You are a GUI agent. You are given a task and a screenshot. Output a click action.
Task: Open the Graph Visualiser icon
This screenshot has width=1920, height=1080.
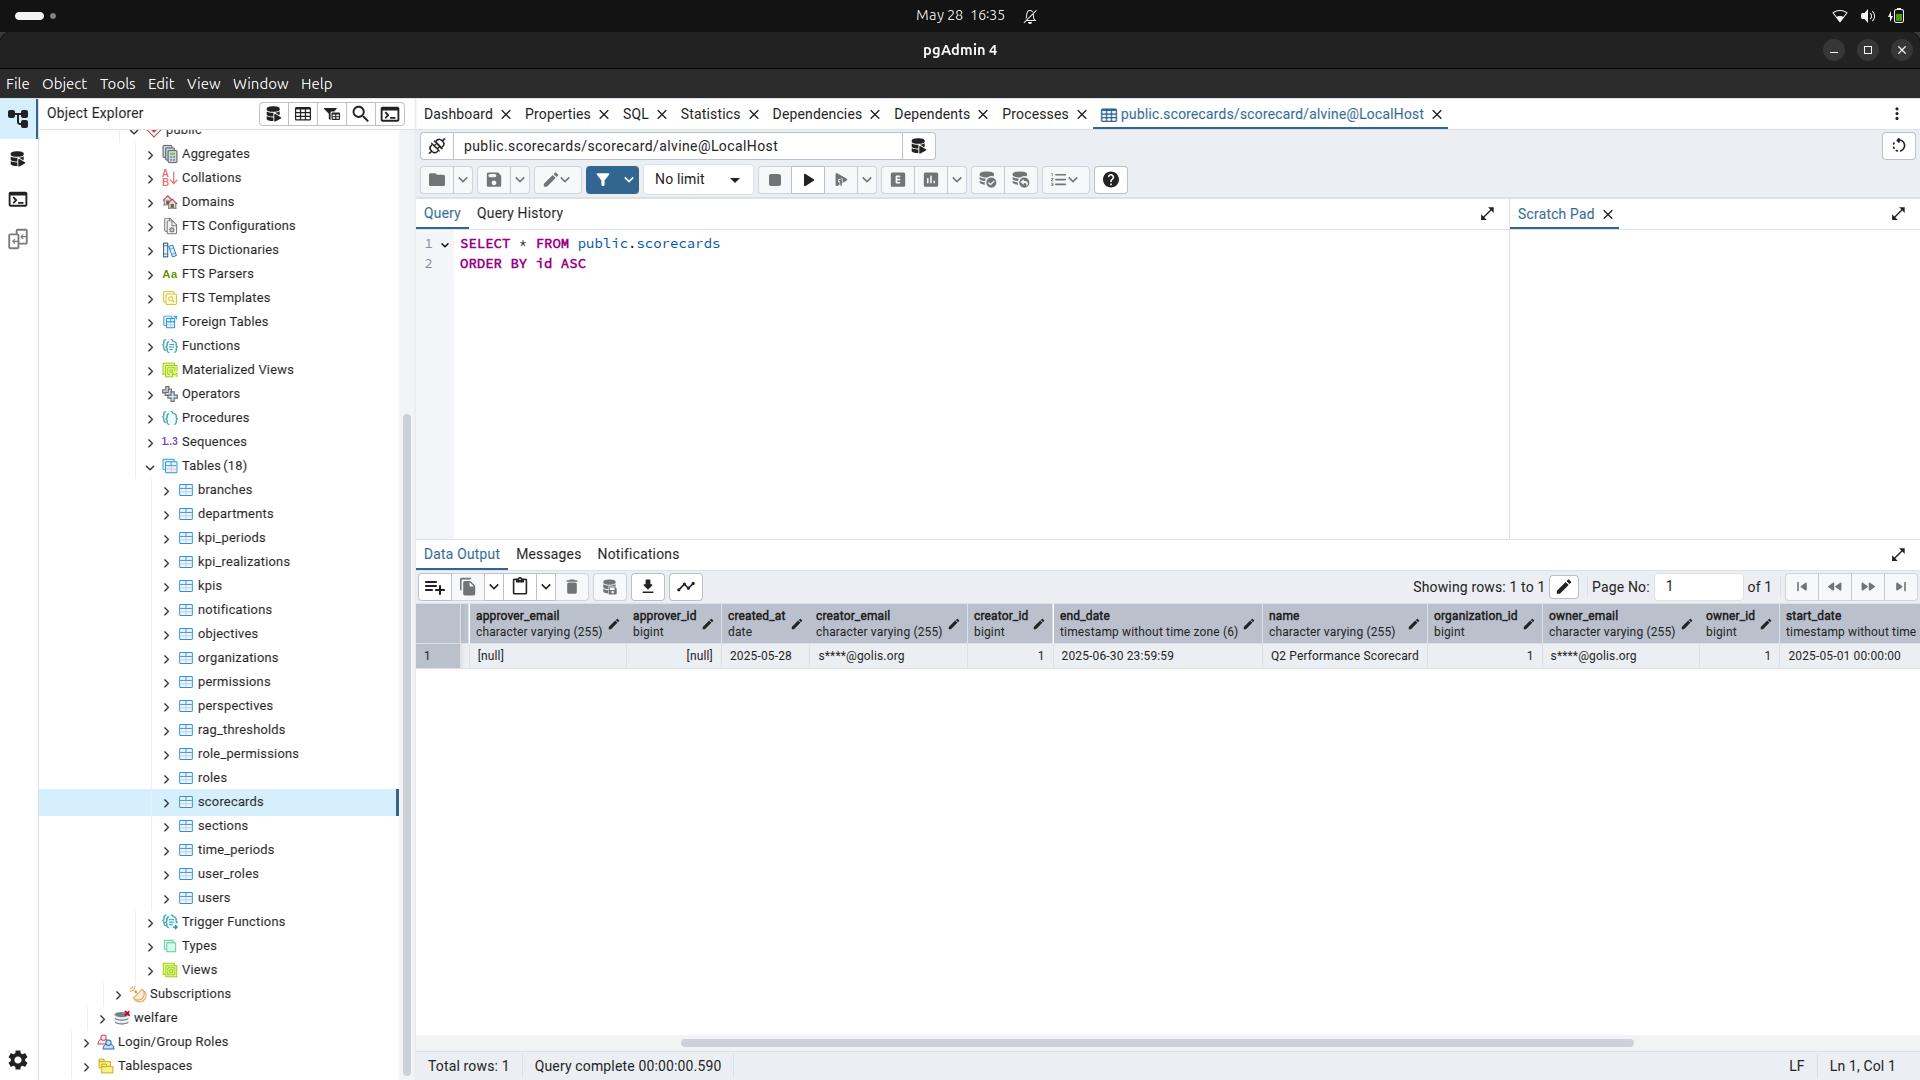pyautogui.click(x=686, y=587)
